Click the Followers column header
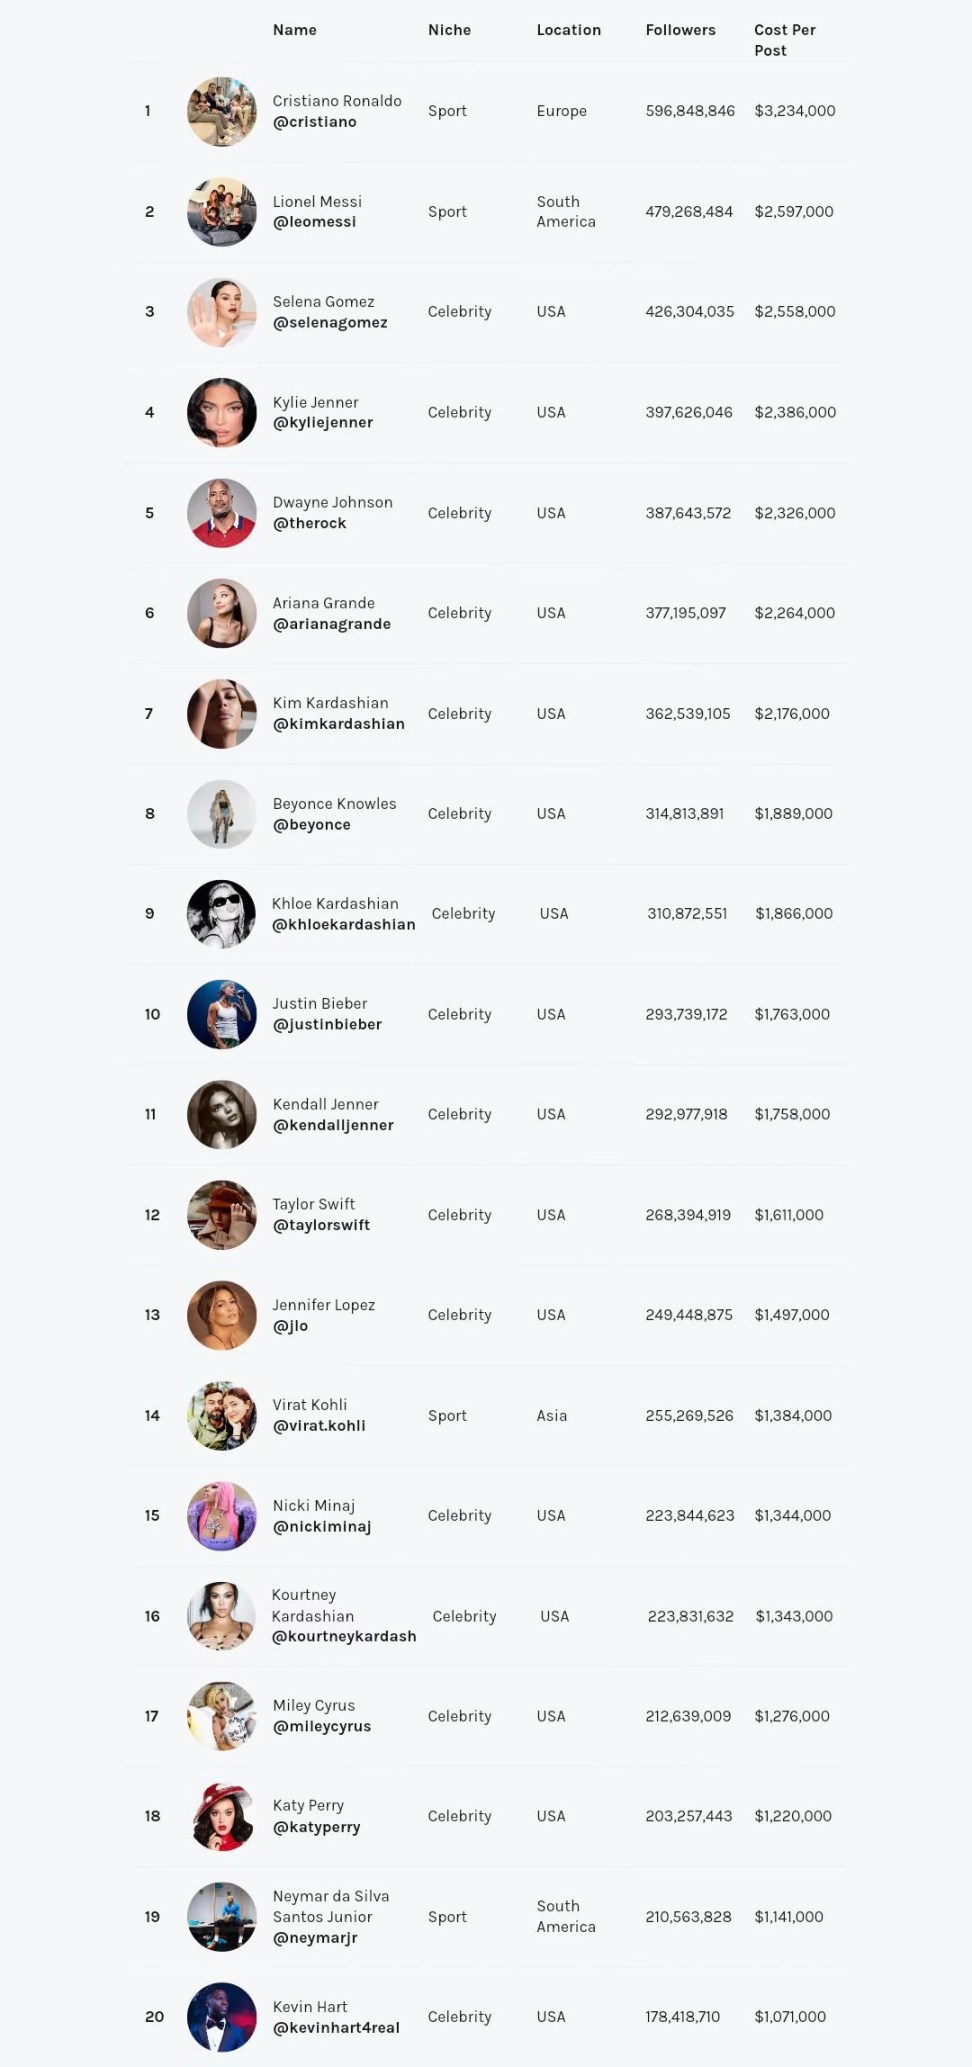The height and width of the screenshot is (2067, 972). pos(680,30)
